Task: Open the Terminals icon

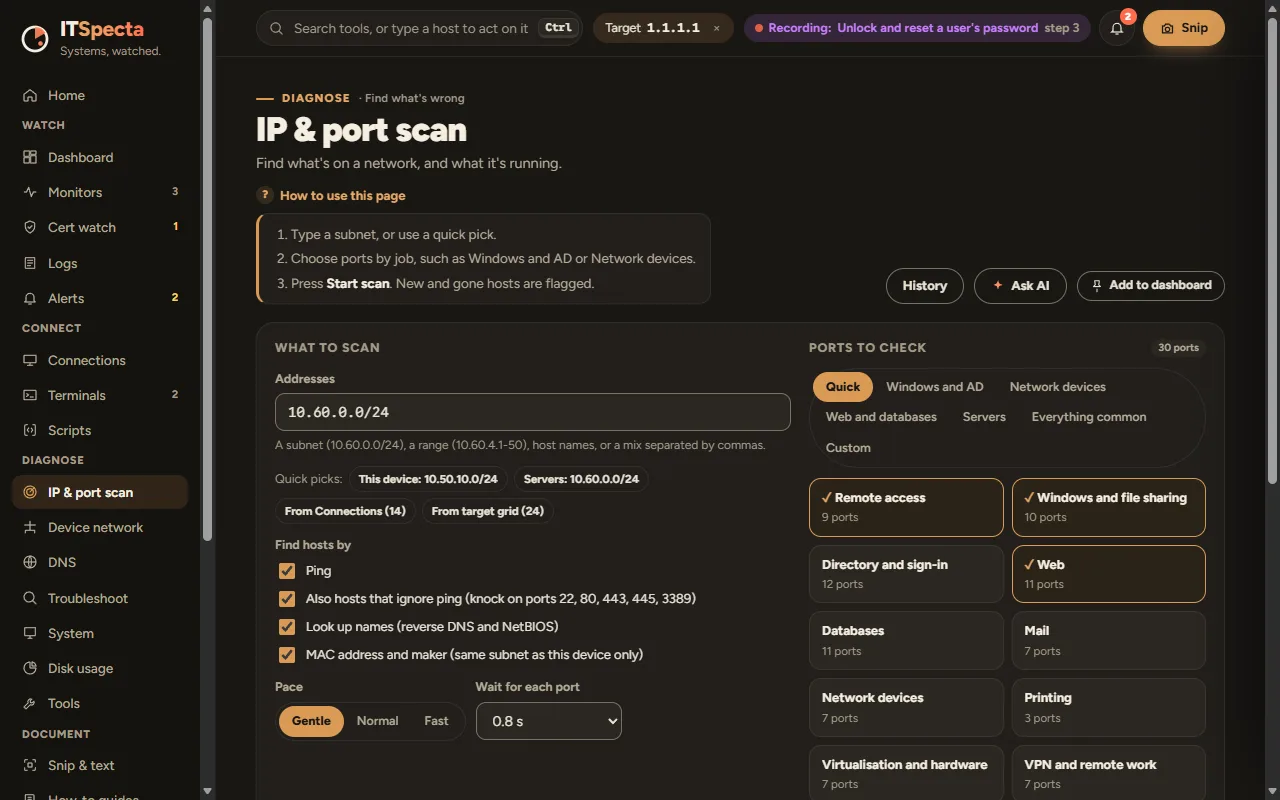Action: (30, 396)
